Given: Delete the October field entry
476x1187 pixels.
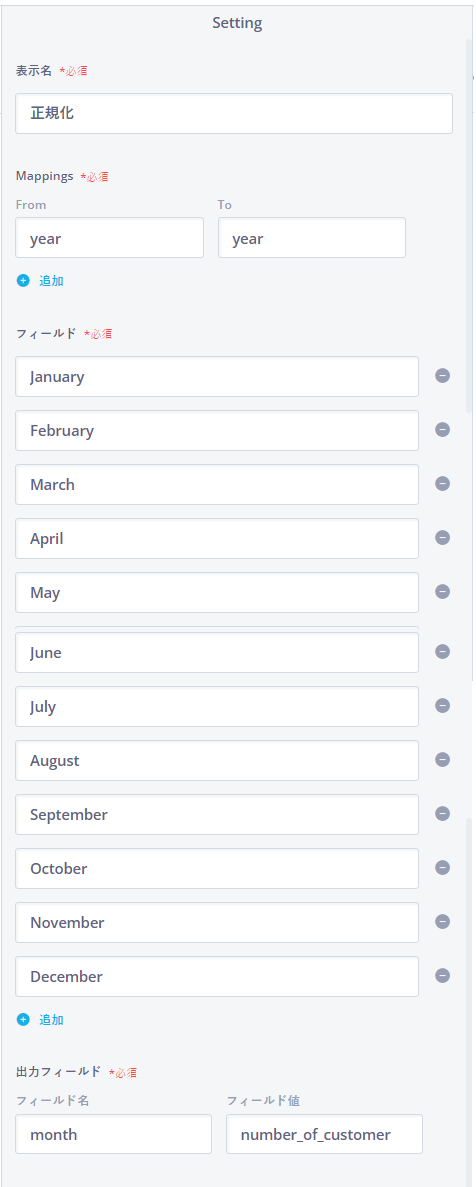Looking at the screenshot, I should click(x=443, y=868).
